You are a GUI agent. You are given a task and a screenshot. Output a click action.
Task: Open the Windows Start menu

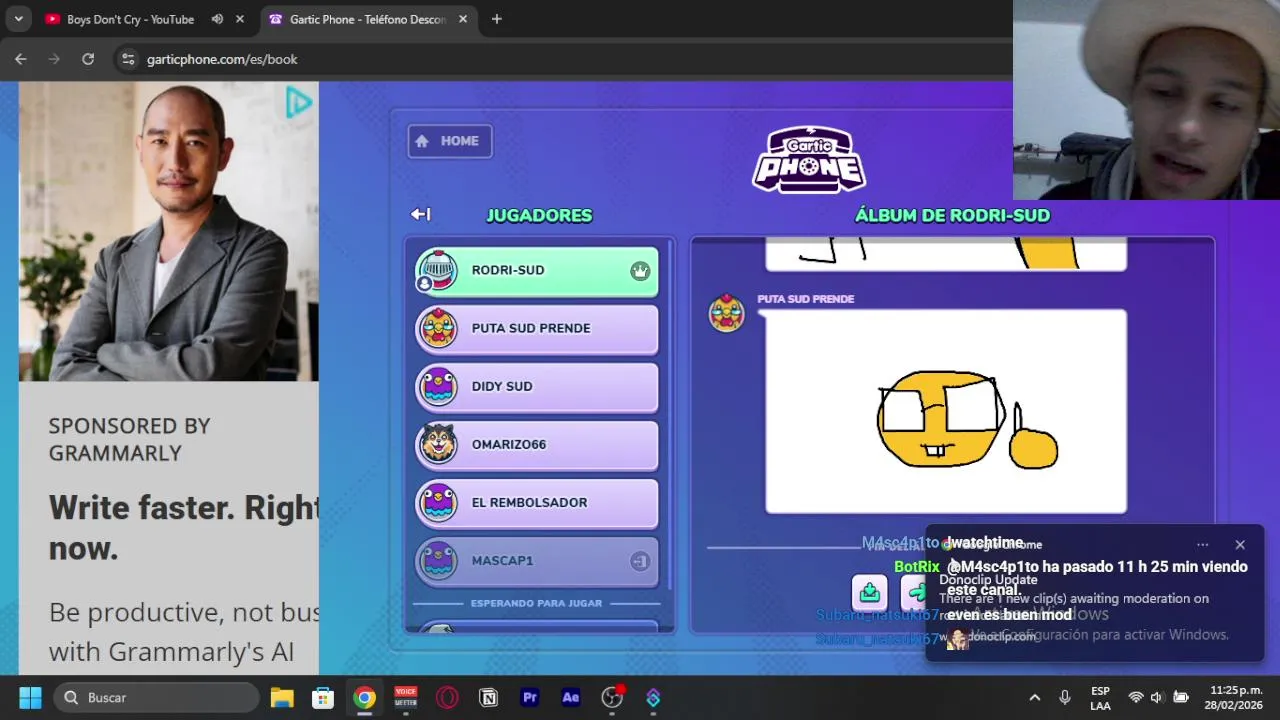click(30, 697)
